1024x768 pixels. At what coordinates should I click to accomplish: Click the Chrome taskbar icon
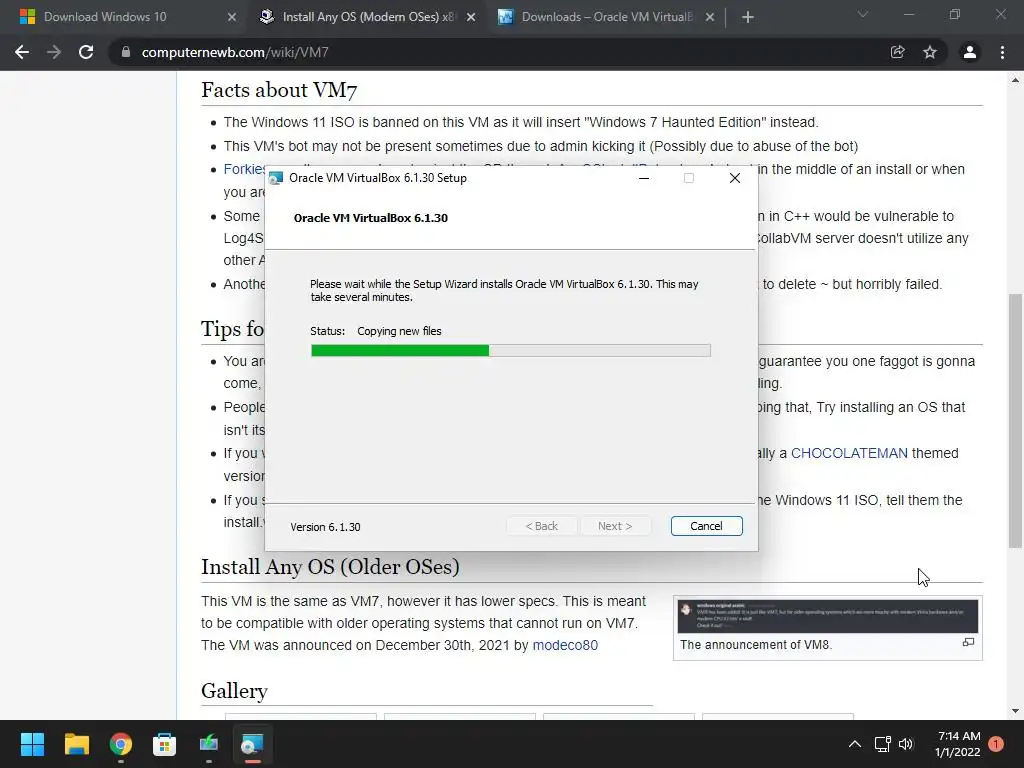click(121, 744)
